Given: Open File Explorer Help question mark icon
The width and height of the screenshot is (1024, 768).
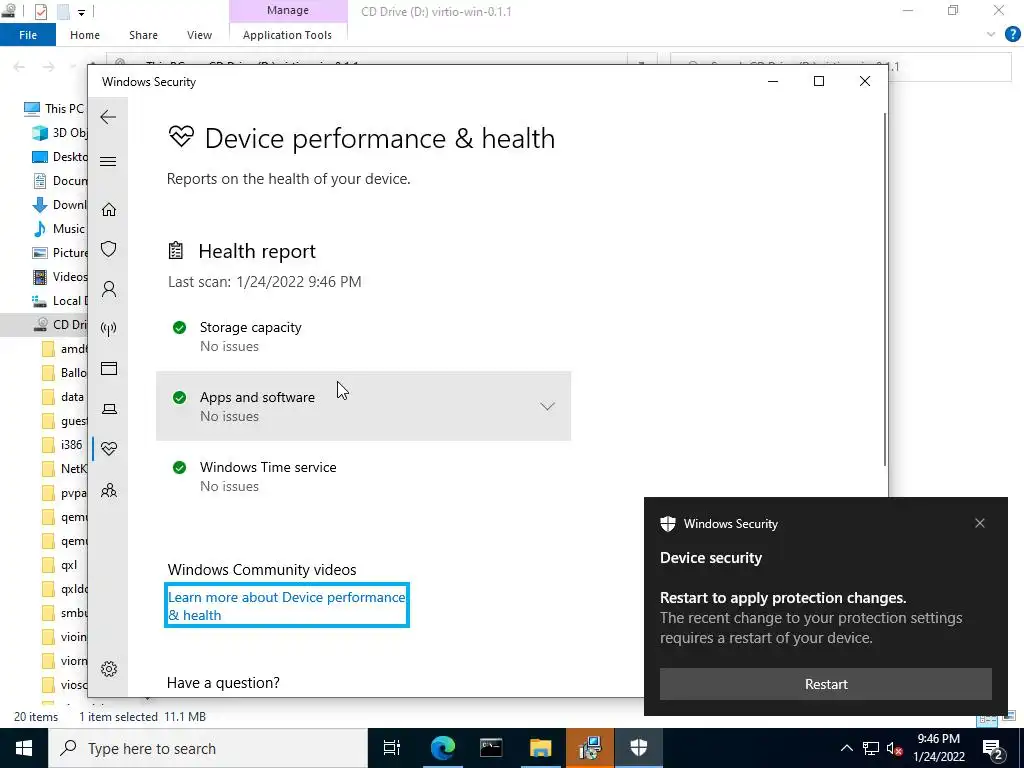Looking at the screenshot, I should click(x=1012, y=35).
